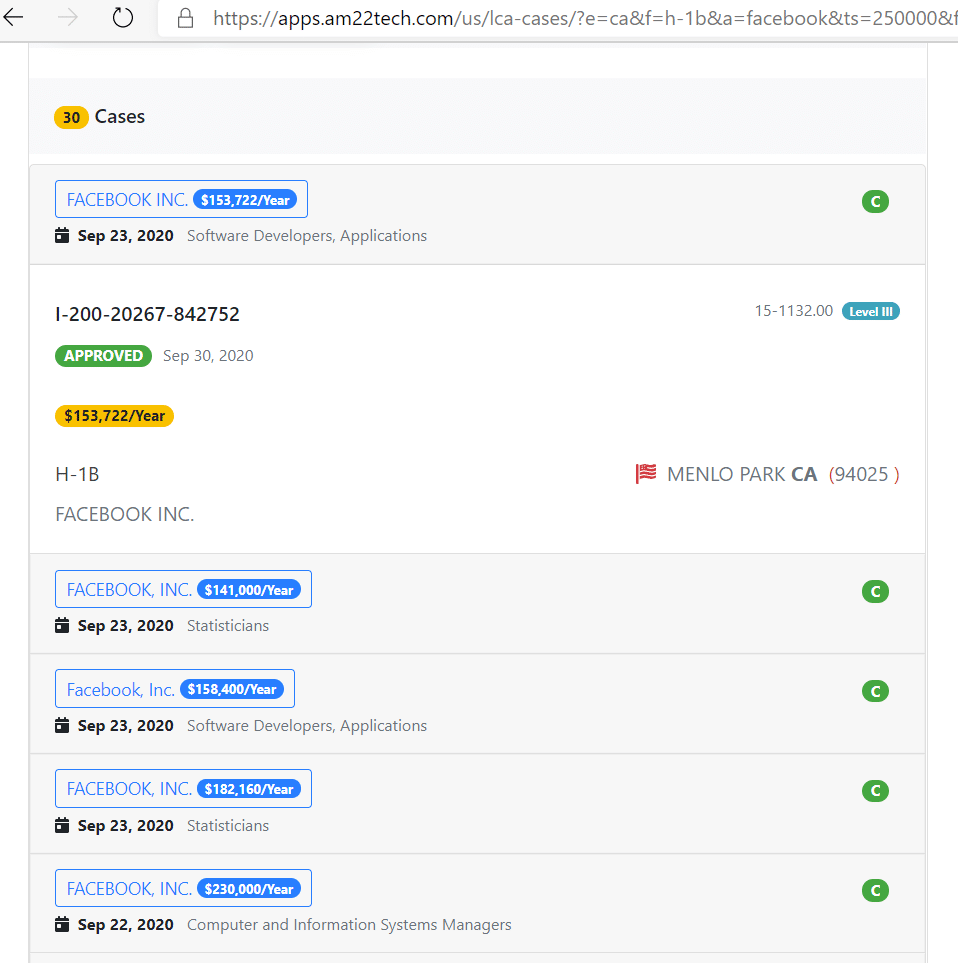Click the lock icon in address bar
Screen dimensions: 958x963
tap(185, 18)
